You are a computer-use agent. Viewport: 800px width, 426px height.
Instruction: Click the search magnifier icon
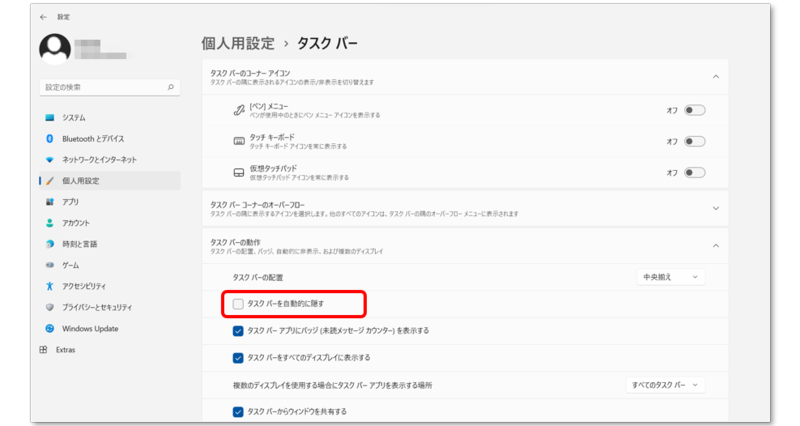[170, 87]
